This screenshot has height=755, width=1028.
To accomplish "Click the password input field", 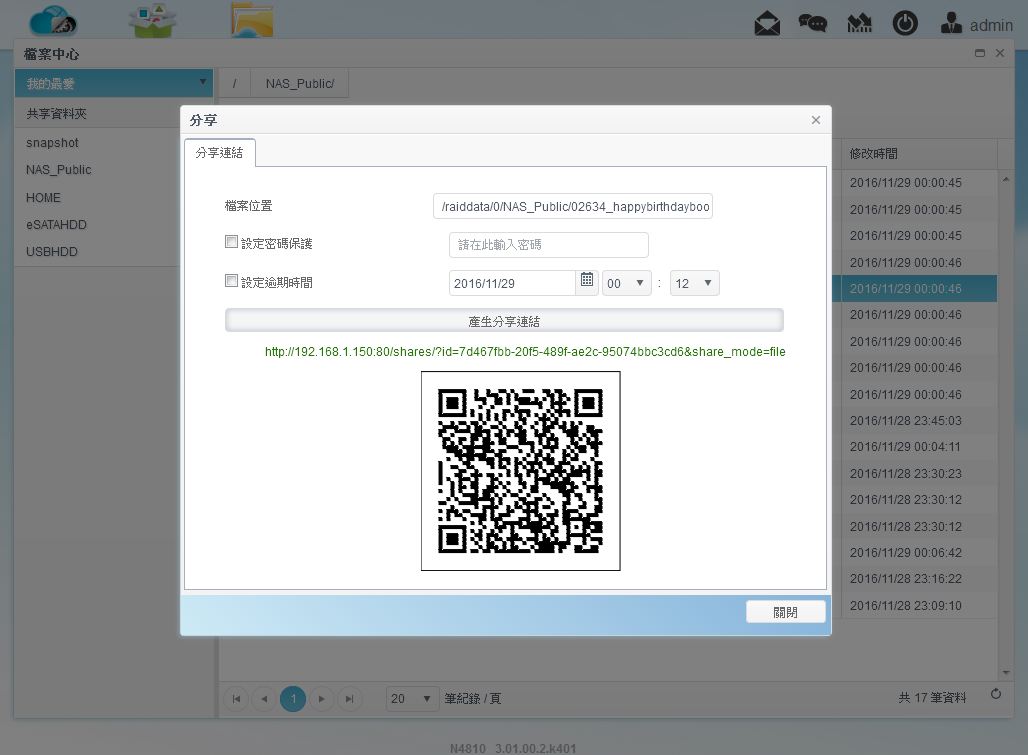I will pos(549,244).
